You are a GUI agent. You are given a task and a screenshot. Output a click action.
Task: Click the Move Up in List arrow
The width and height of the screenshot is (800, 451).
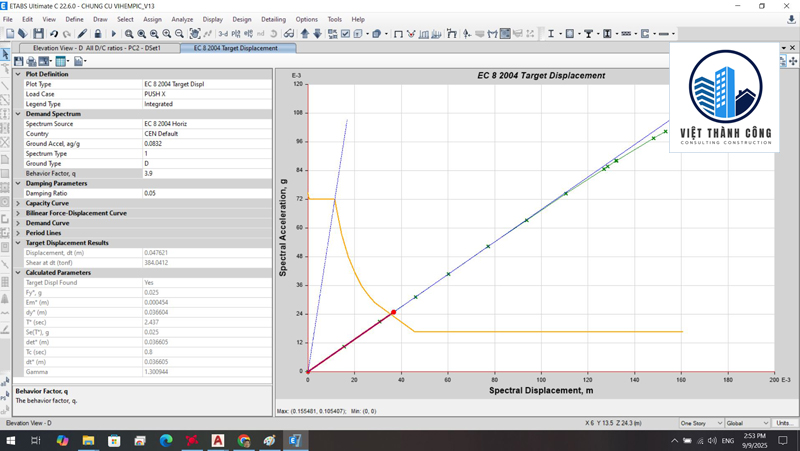[x=304, y=34]
